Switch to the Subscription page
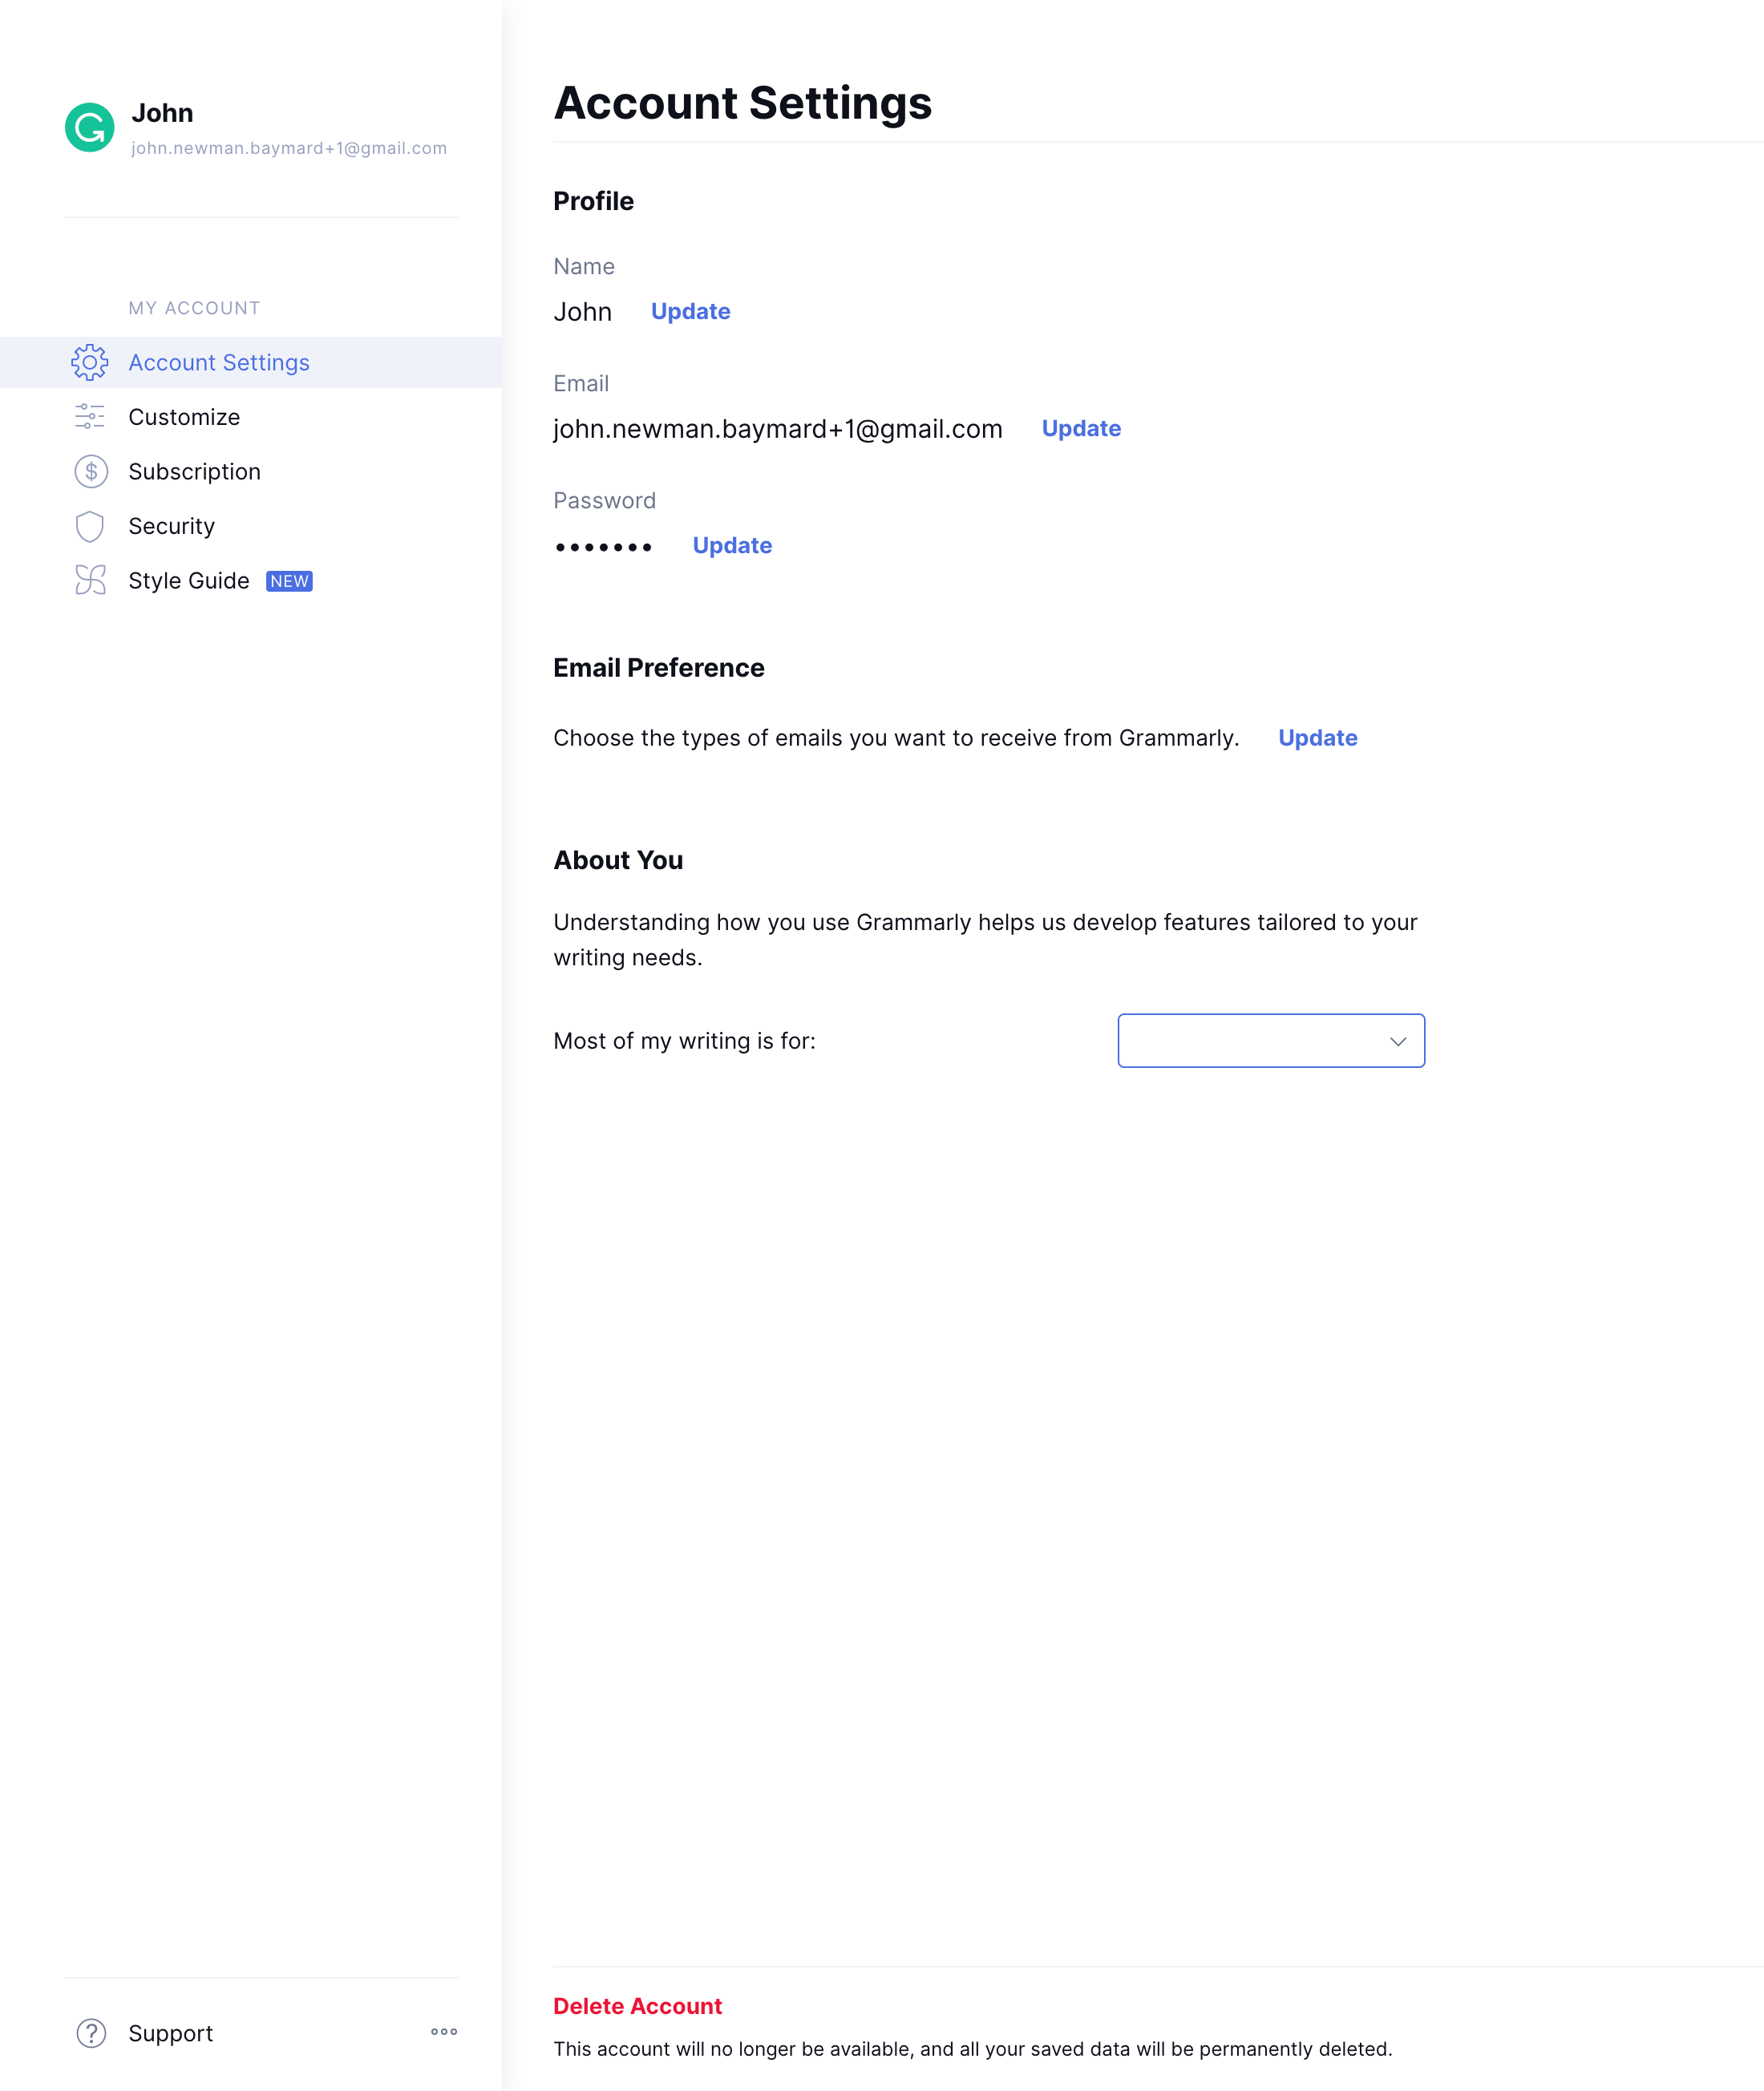Viewport: 1764px width, 2091px height. pos(194,471)
